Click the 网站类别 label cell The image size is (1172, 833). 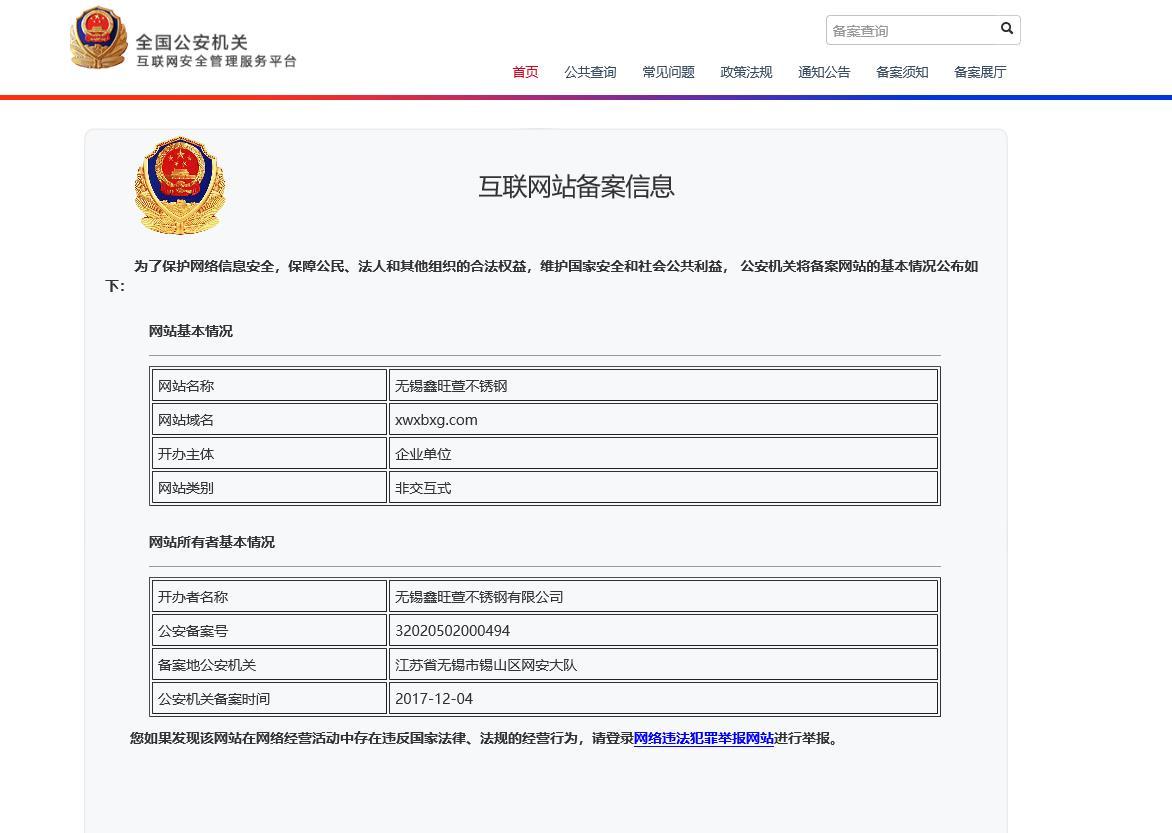[x=269, y=488]
